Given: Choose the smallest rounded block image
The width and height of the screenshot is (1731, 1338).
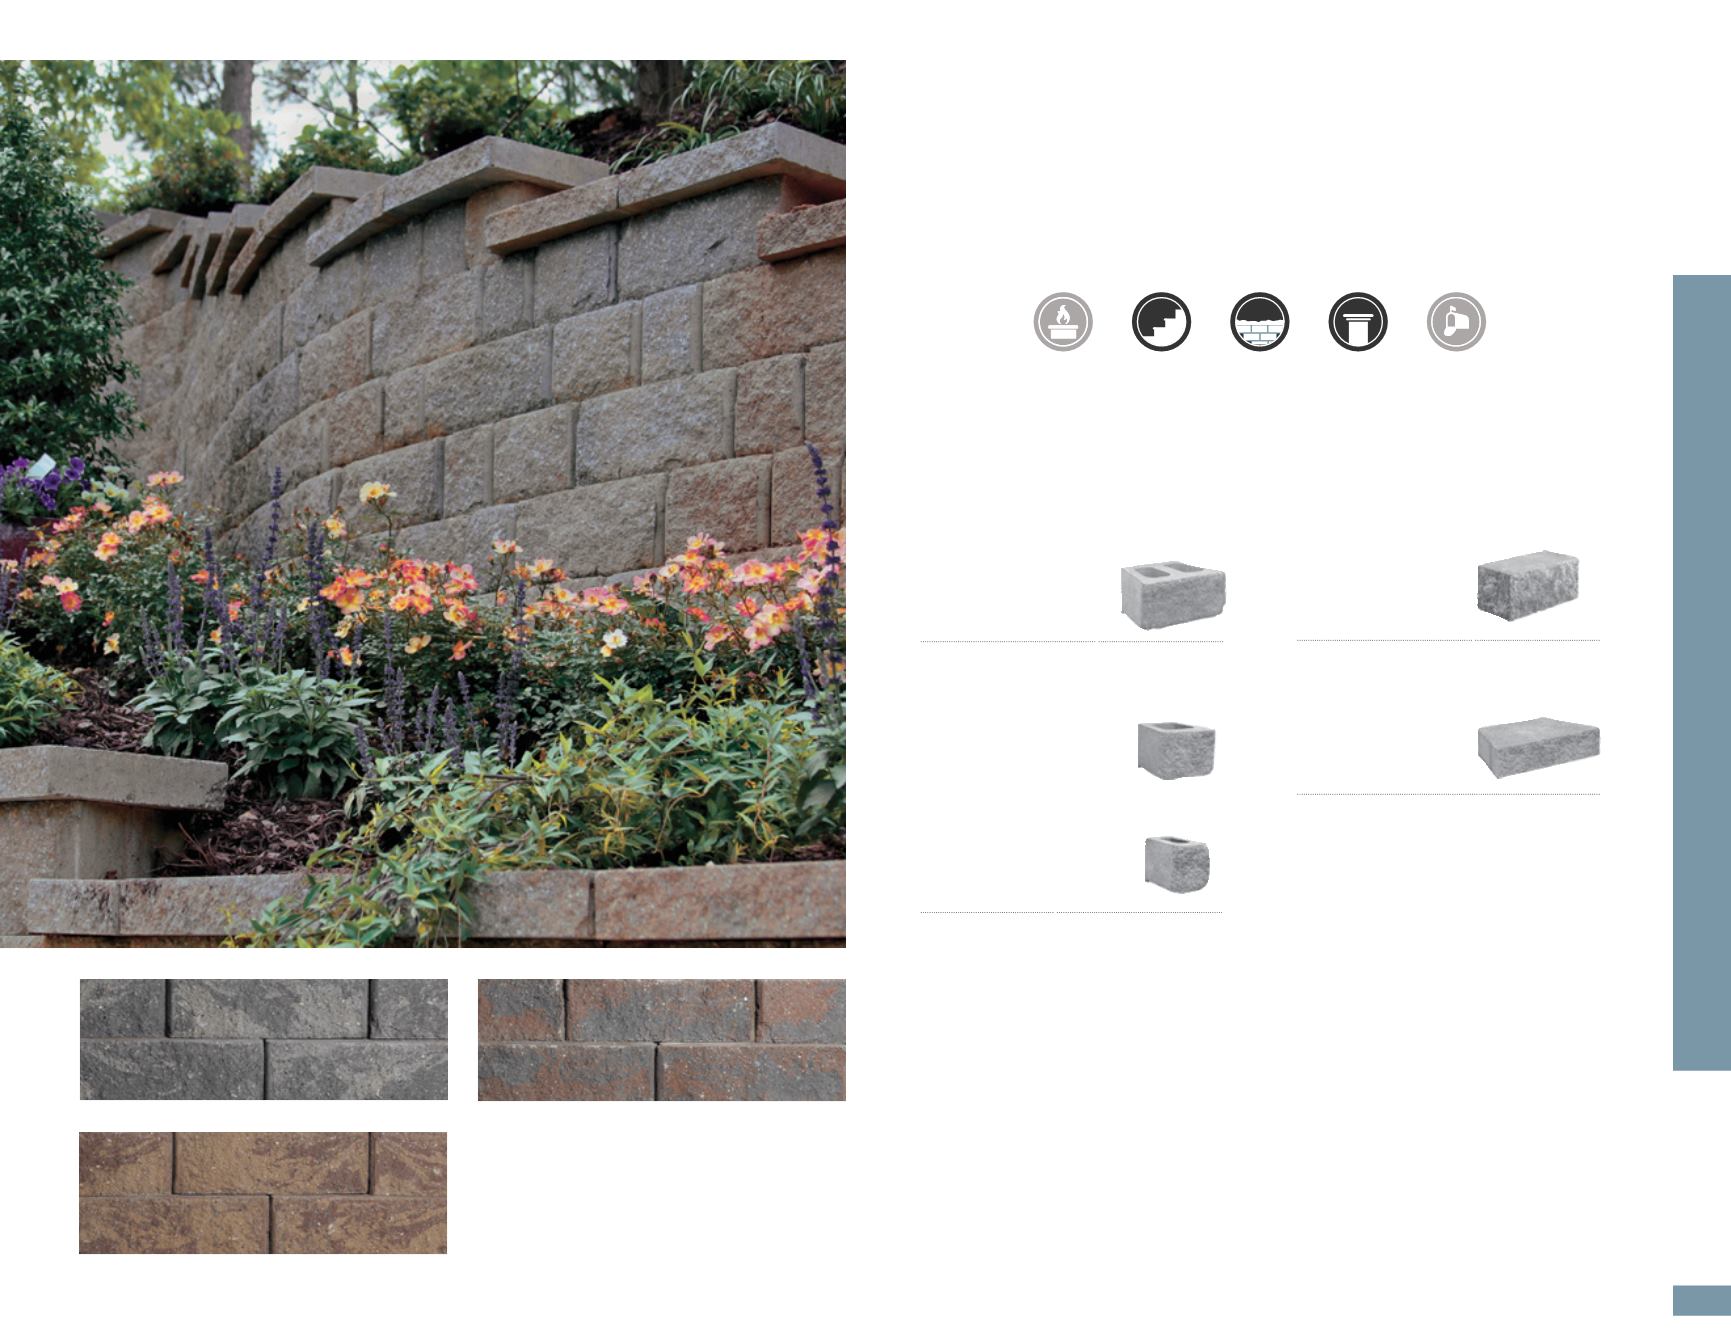Looking at the screenshot, I should click(x=1177, y=863).
